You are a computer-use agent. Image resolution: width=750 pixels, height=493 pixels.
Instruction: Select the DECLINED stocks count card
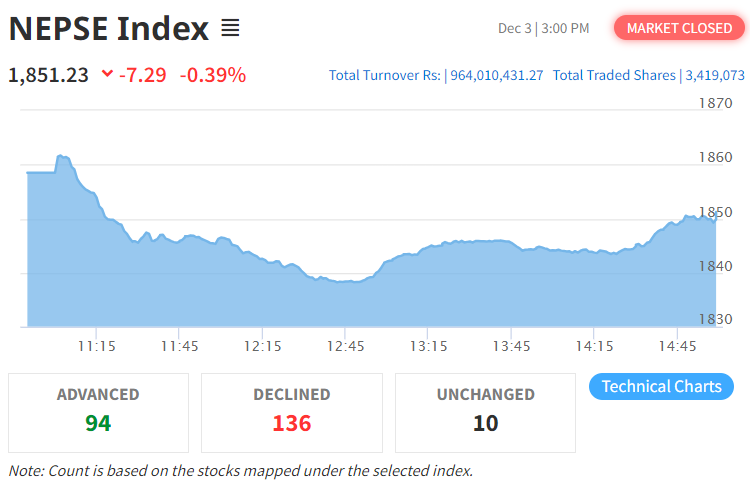tap(291, 412)
